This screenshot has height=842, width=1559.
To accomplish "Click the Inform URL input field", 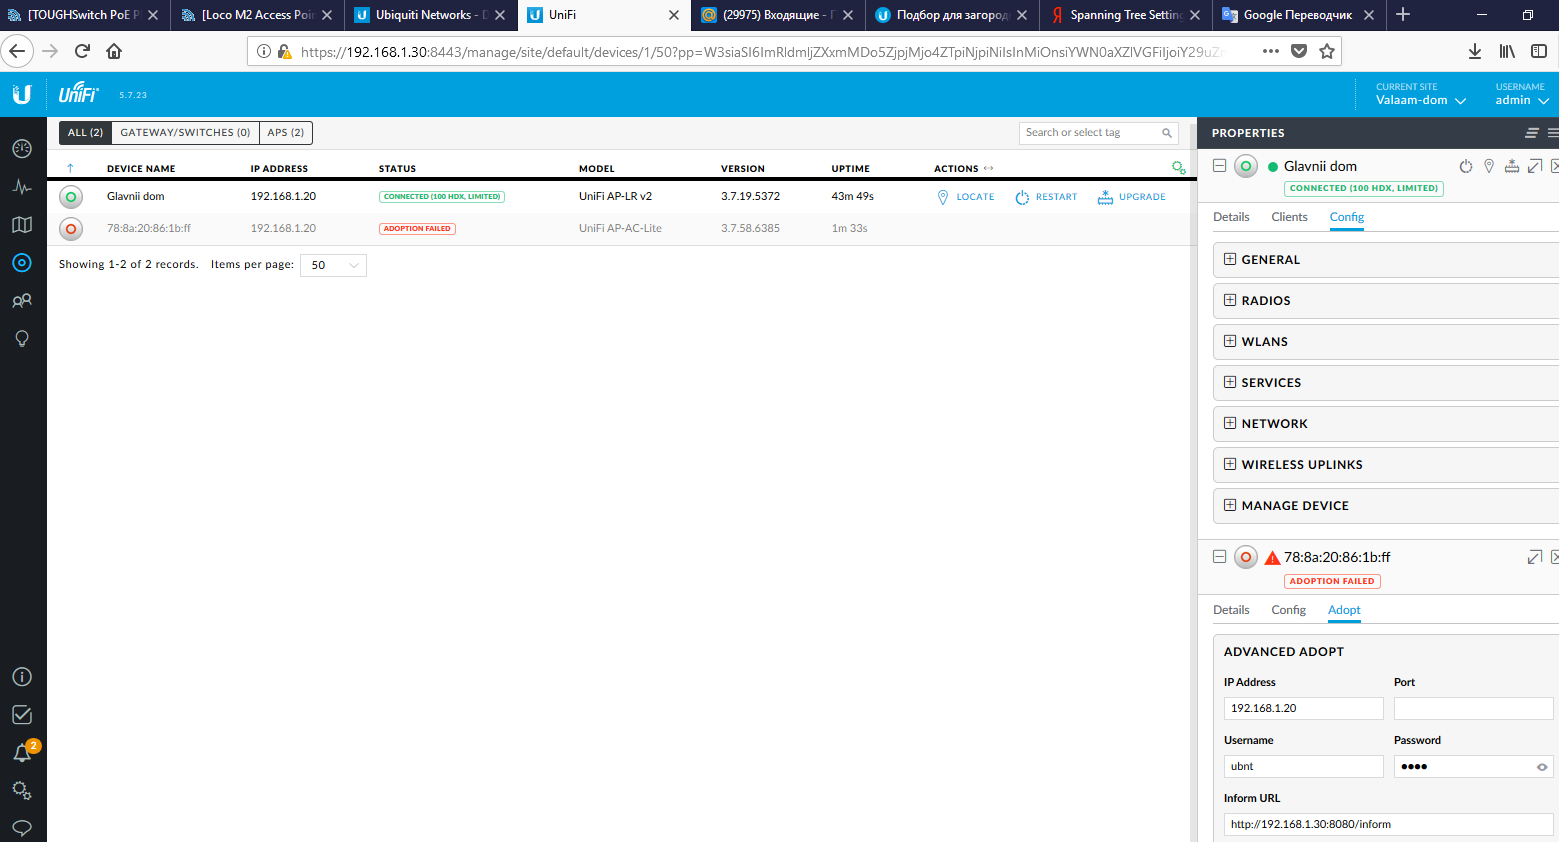I will pos(1388,825).
